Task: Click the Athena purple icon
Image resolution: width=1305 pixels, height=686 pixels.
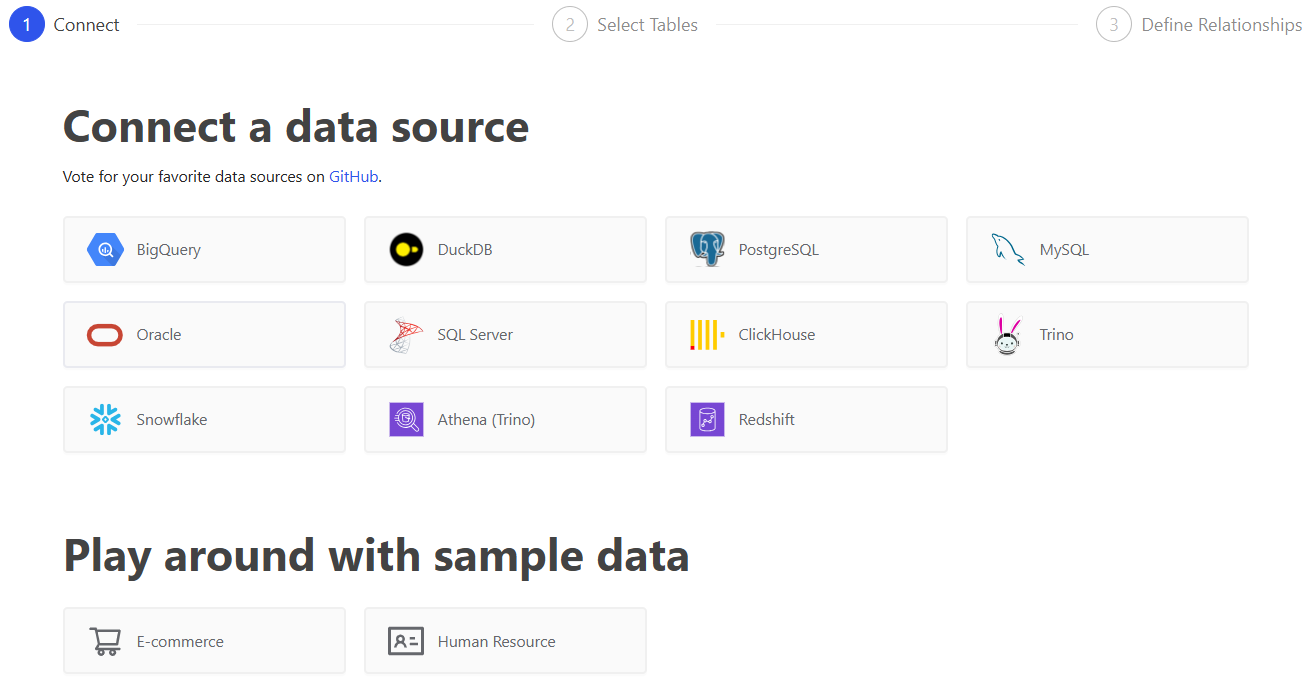Action: coord(406,420)
